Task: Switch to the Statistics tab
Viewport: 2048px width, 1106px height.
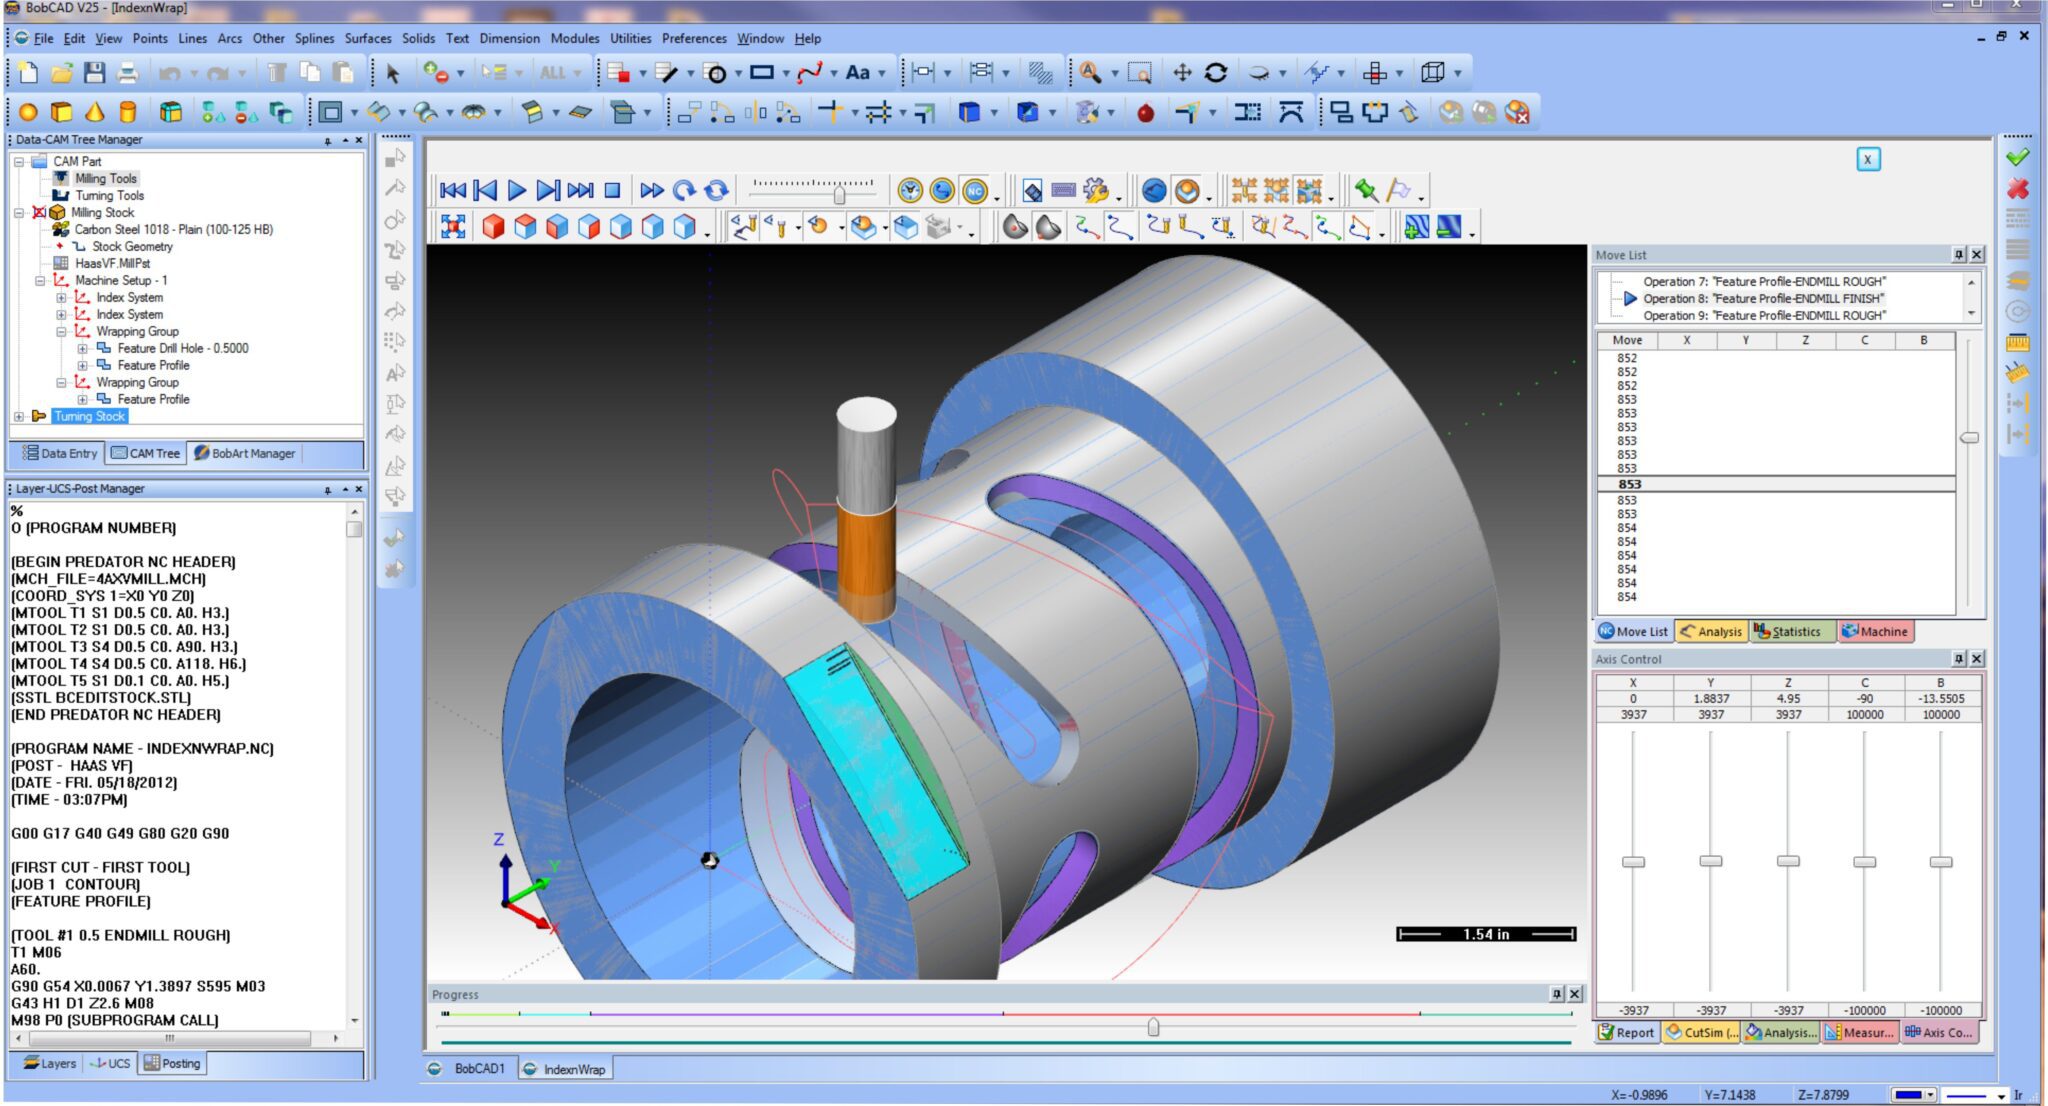Action: [1793, 631]
